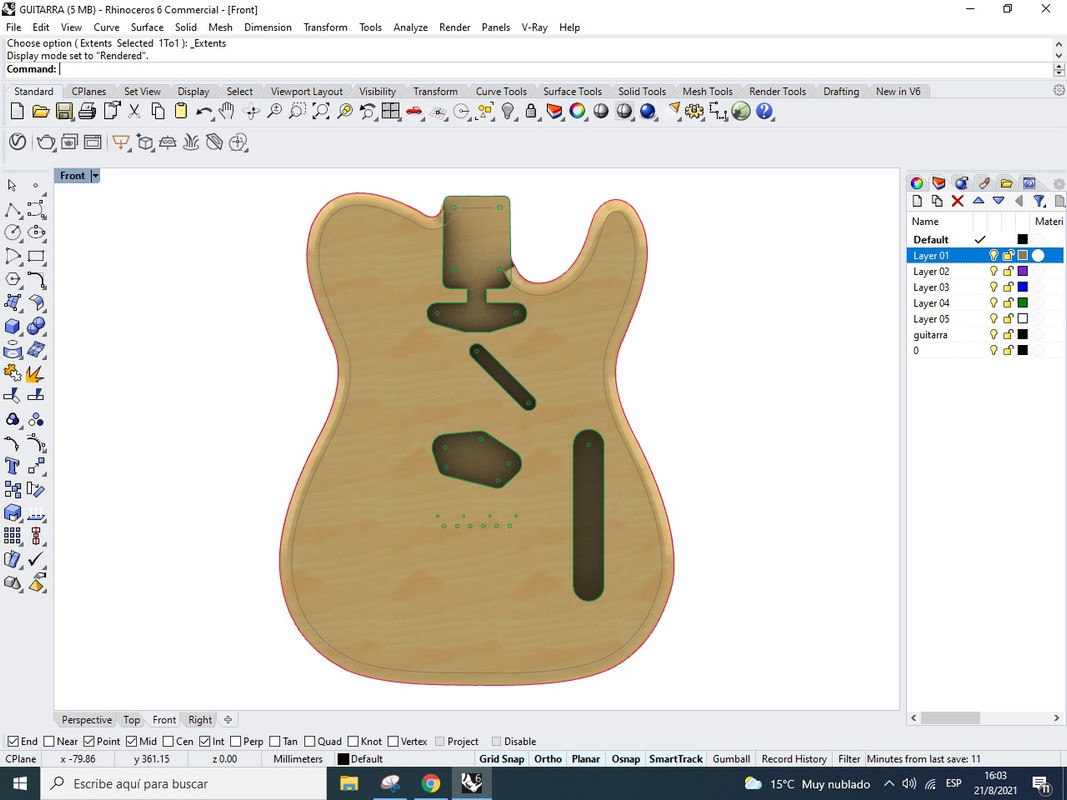Click the Box solid tool
Image resolution: width=1067 pixels, height=800 pixels.
point(13,326)
